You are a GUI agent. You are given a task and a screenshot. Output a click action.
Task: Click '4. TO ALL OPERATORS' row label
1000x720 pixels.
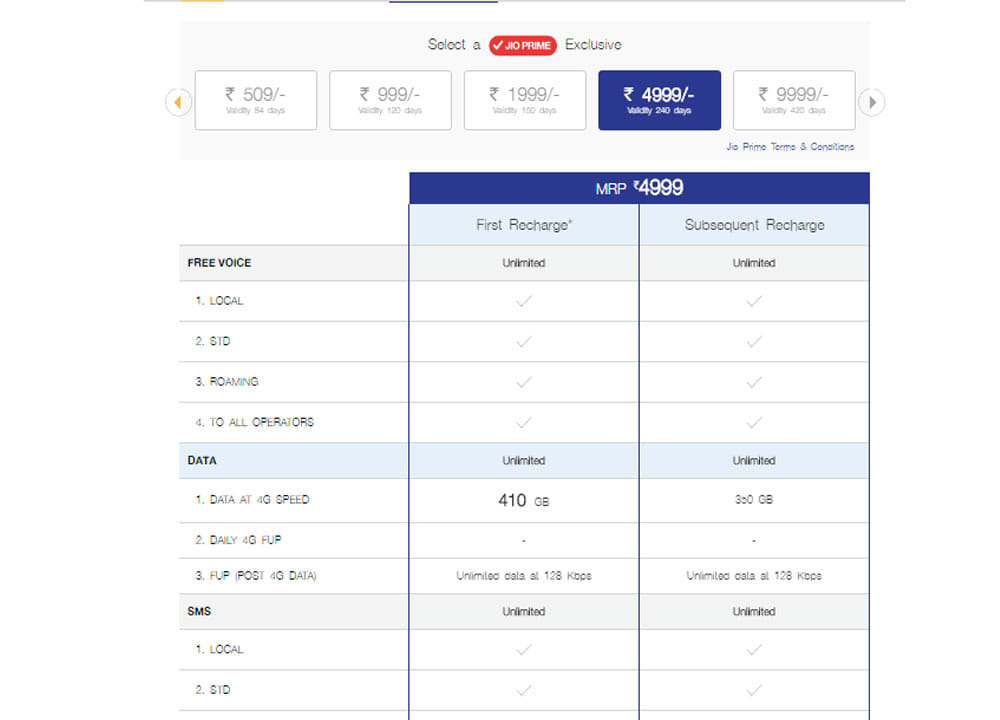tap(254, 422)
